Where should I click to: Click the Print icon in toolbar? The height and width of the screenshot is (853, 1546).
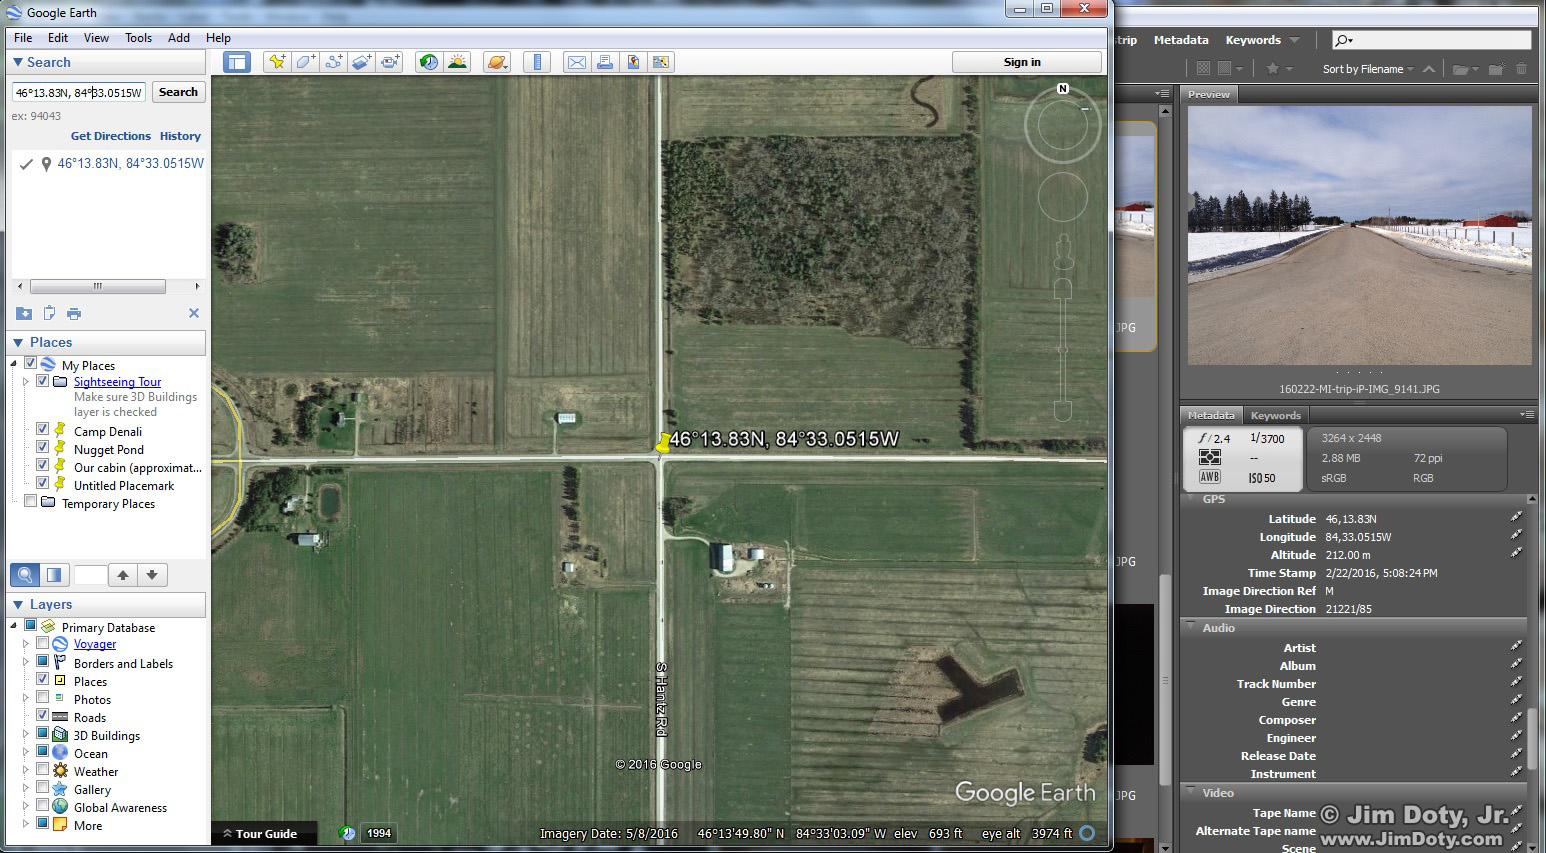click(605, 62)
